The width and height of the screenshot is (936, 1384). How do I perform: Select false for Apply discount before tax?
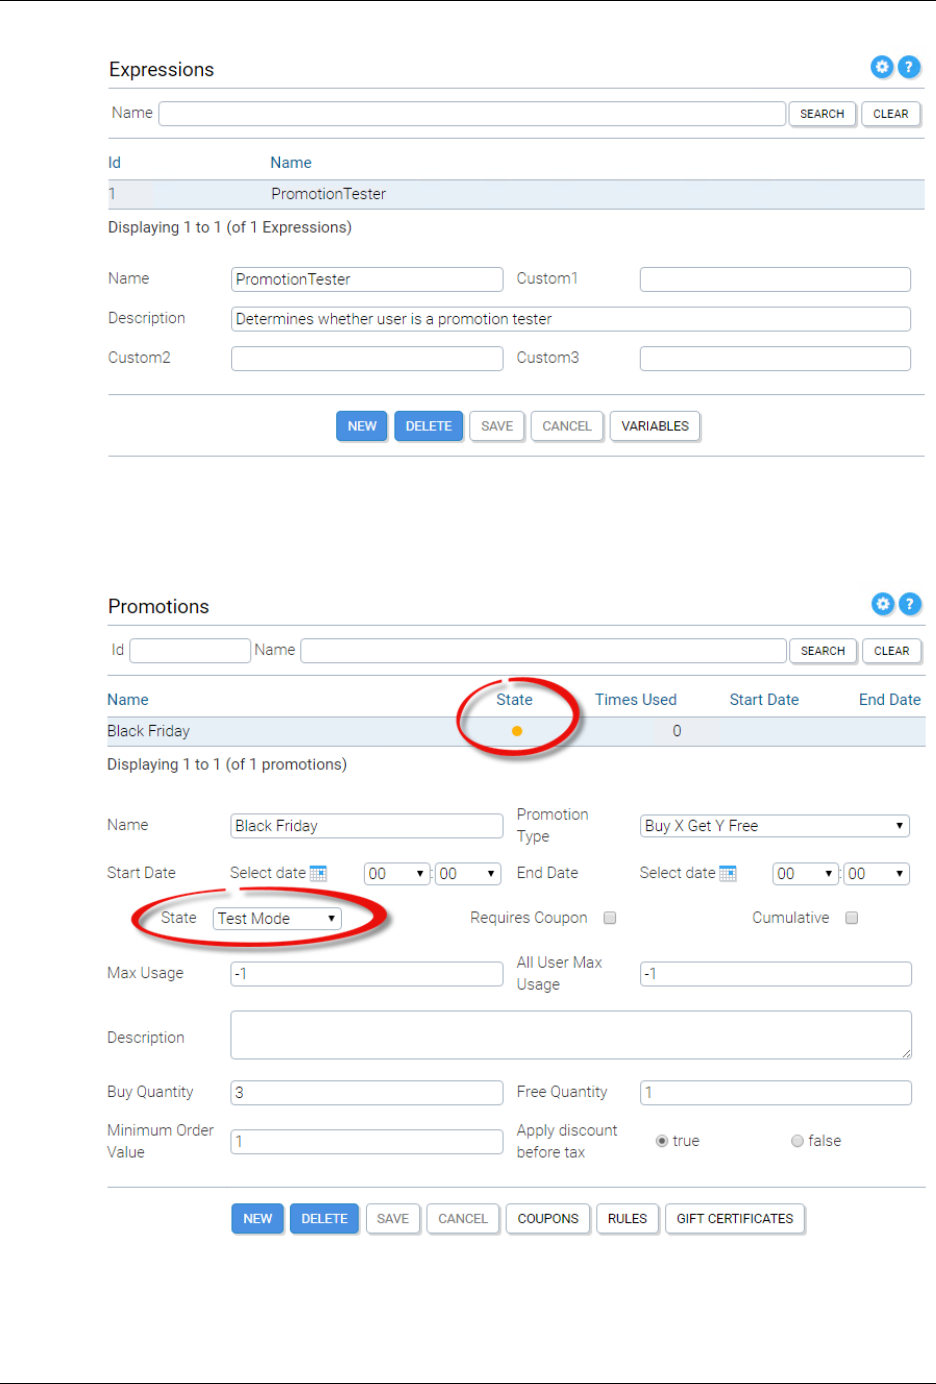tap(797, 1141)
